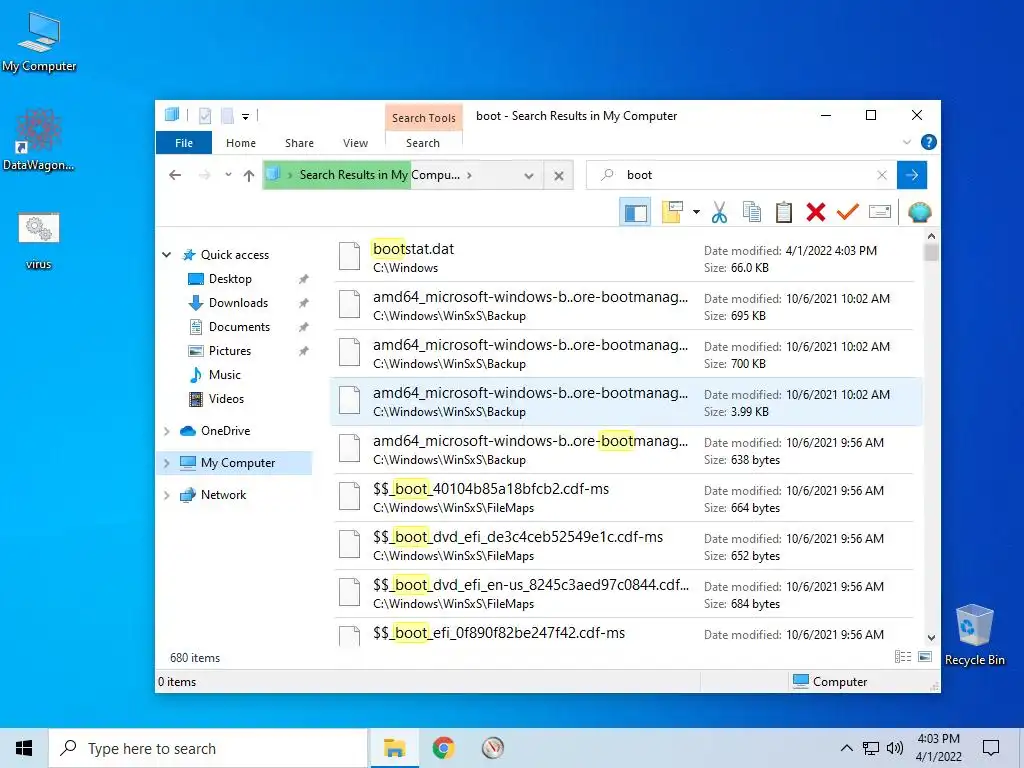The image size is (1024, 768).
Task: Click the scissors Cut icon
Action: [x=719, y=212]
